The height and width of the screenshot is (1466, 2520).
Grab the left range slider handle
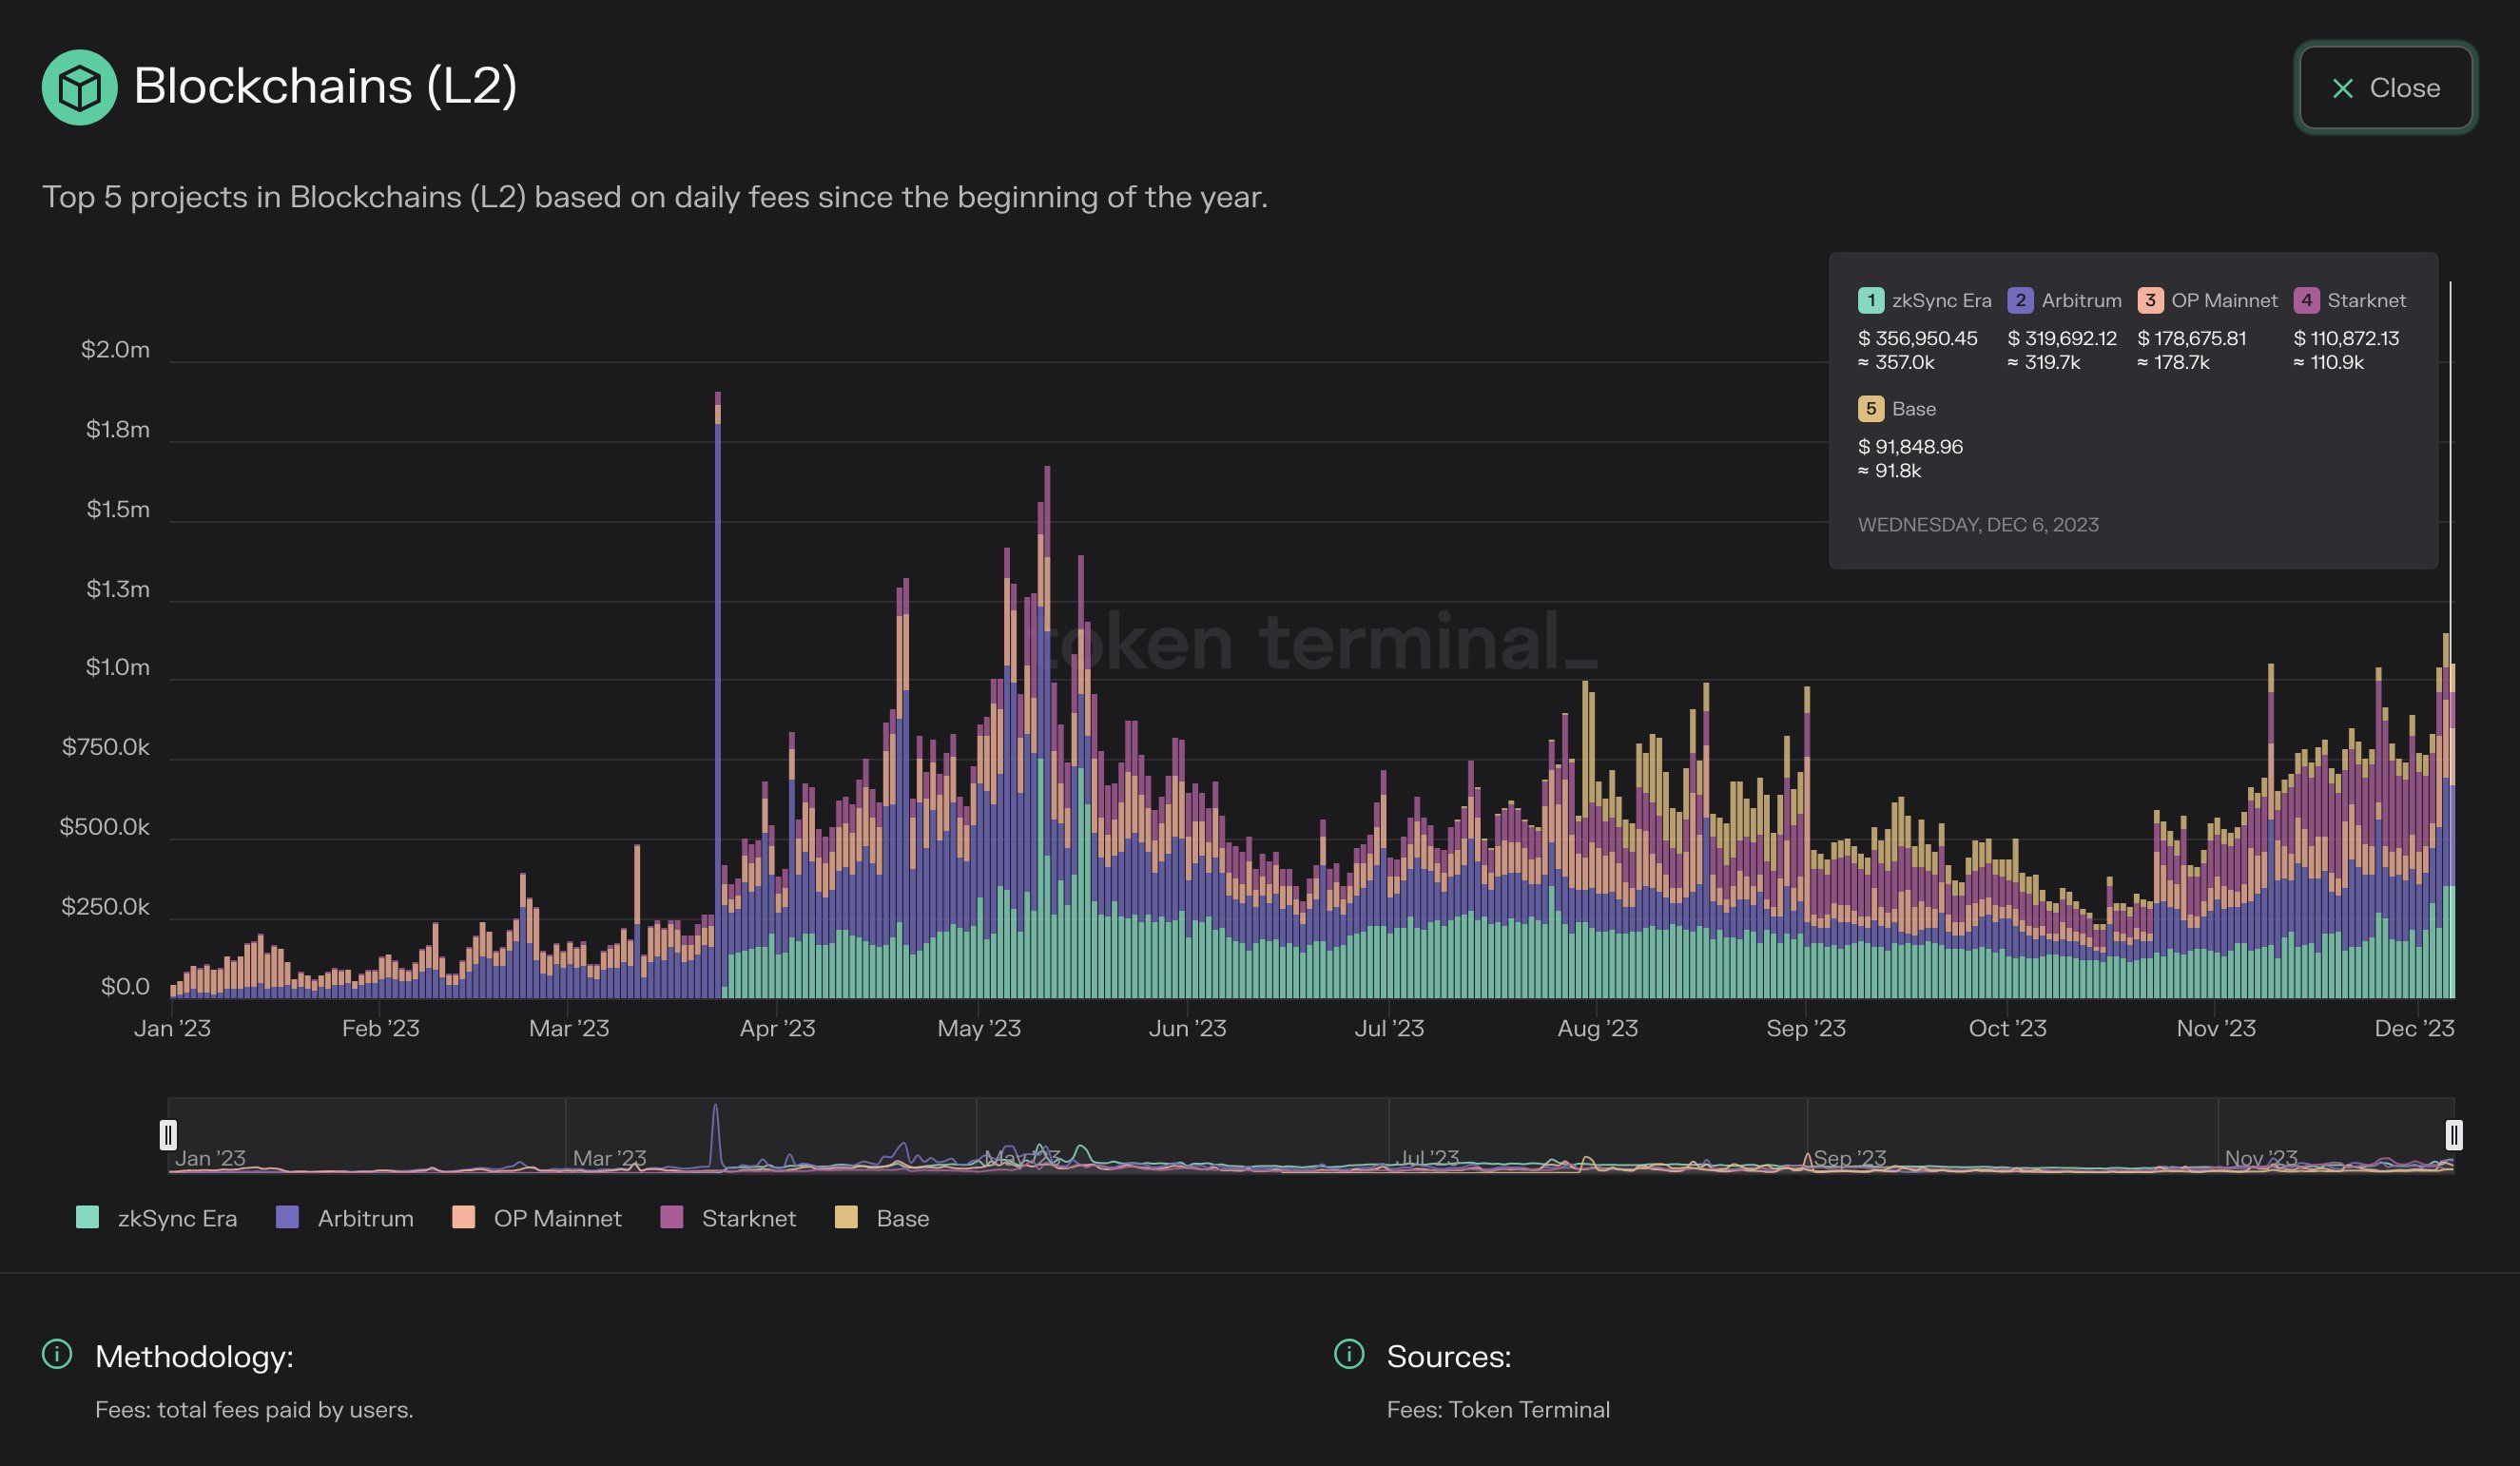pos(168,1134)
